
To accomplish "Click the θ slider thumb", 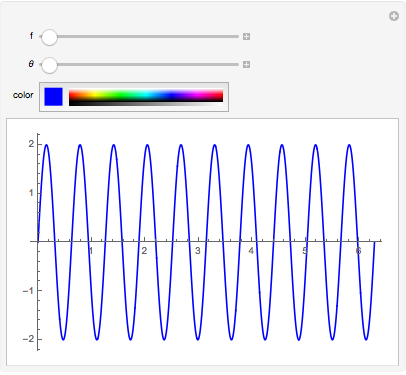I will click(49, 65).
